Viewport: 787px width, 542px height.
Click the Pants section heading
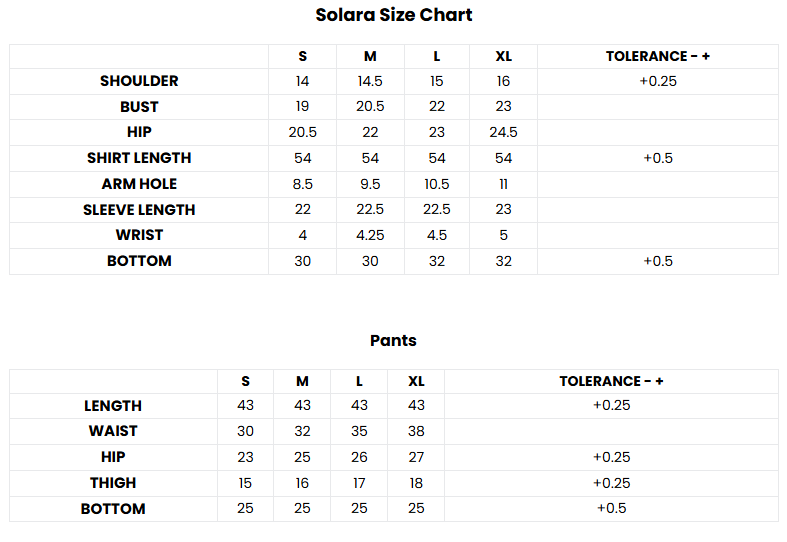[x=393, y=340]
